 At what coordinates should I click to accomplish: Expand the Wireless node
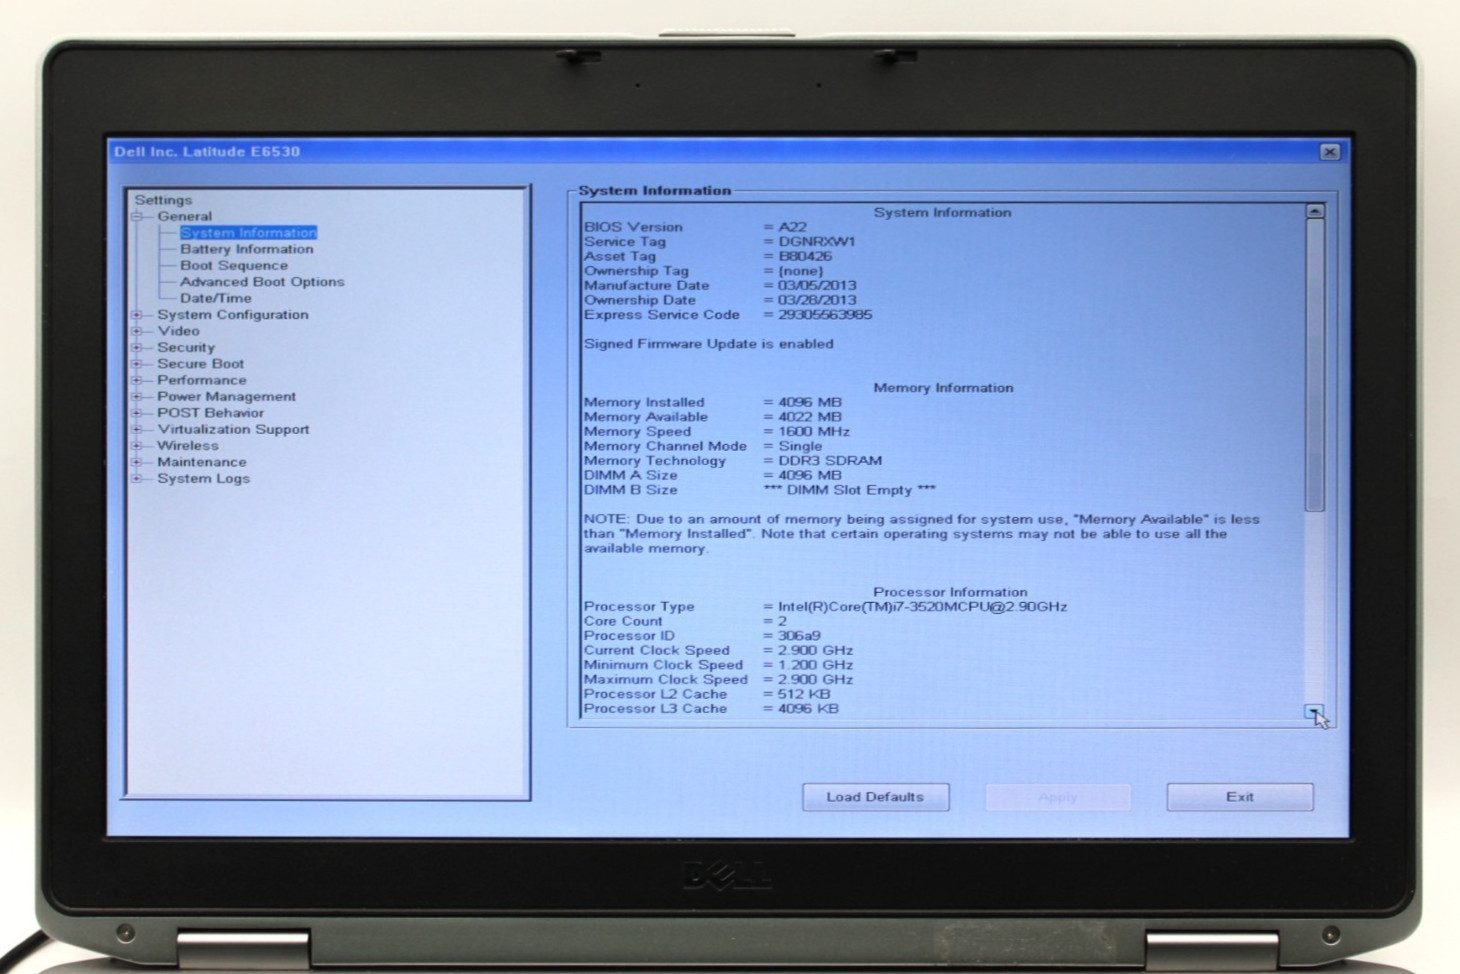[x=137, y=446]
